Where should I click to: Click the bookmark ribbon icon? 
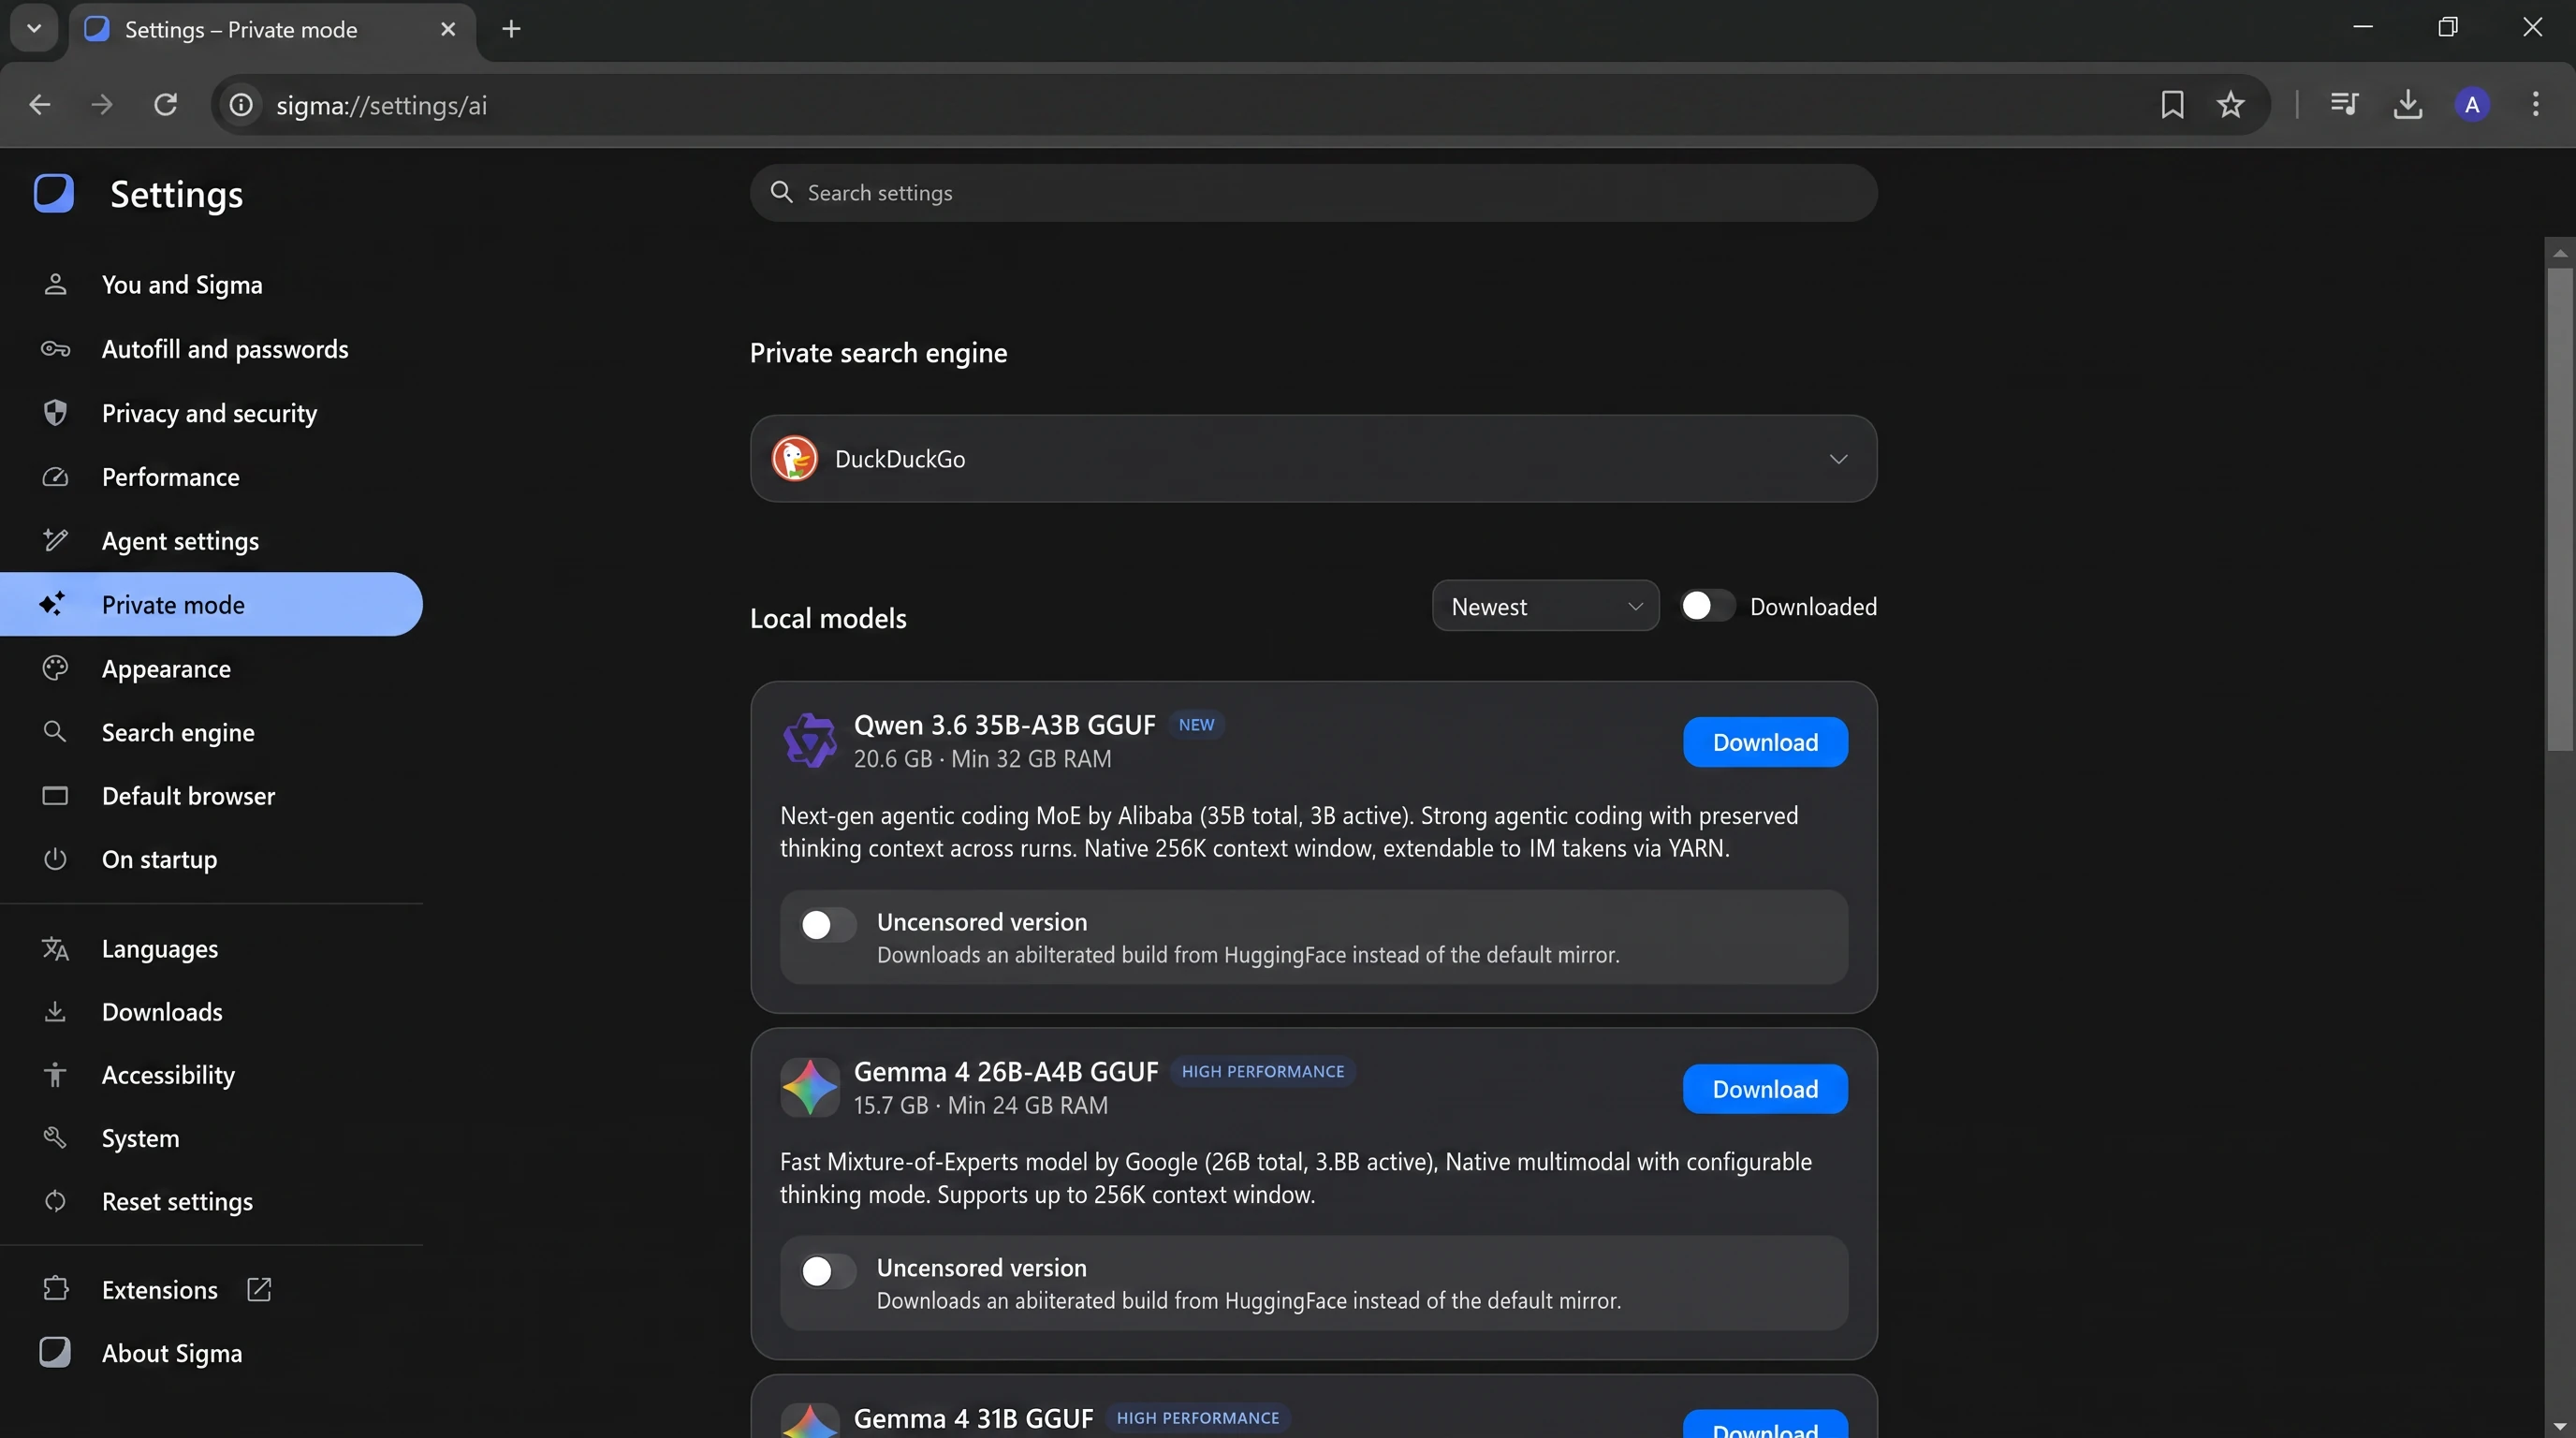[x=2172, y=105]
